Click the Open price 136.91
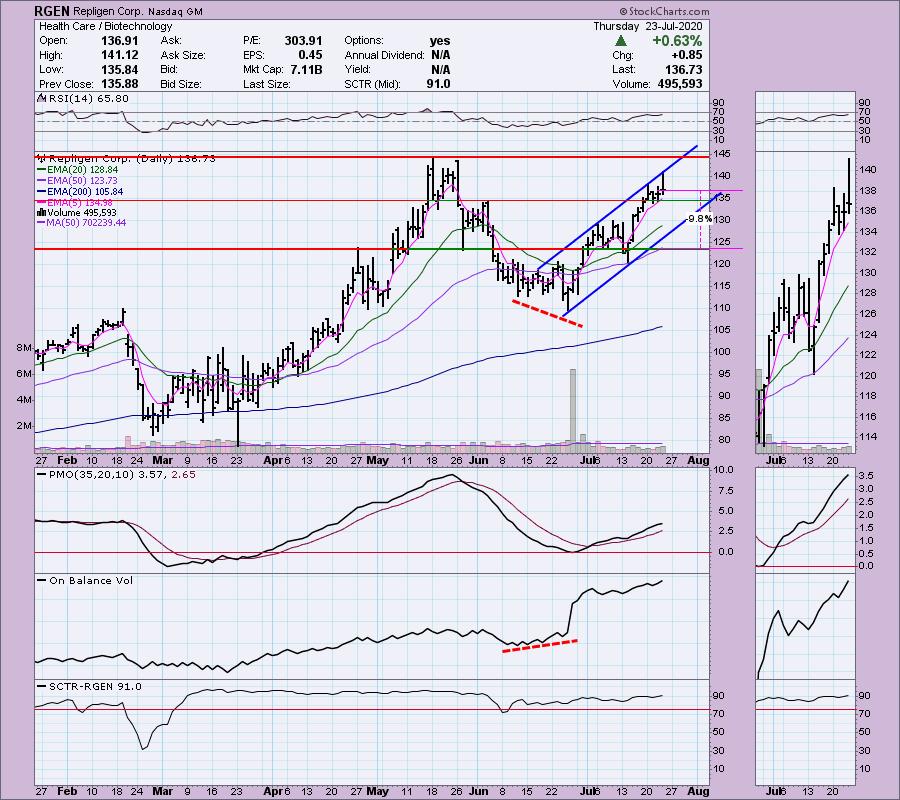The width and height of the screenshot is (900, 800). [119, 41]
